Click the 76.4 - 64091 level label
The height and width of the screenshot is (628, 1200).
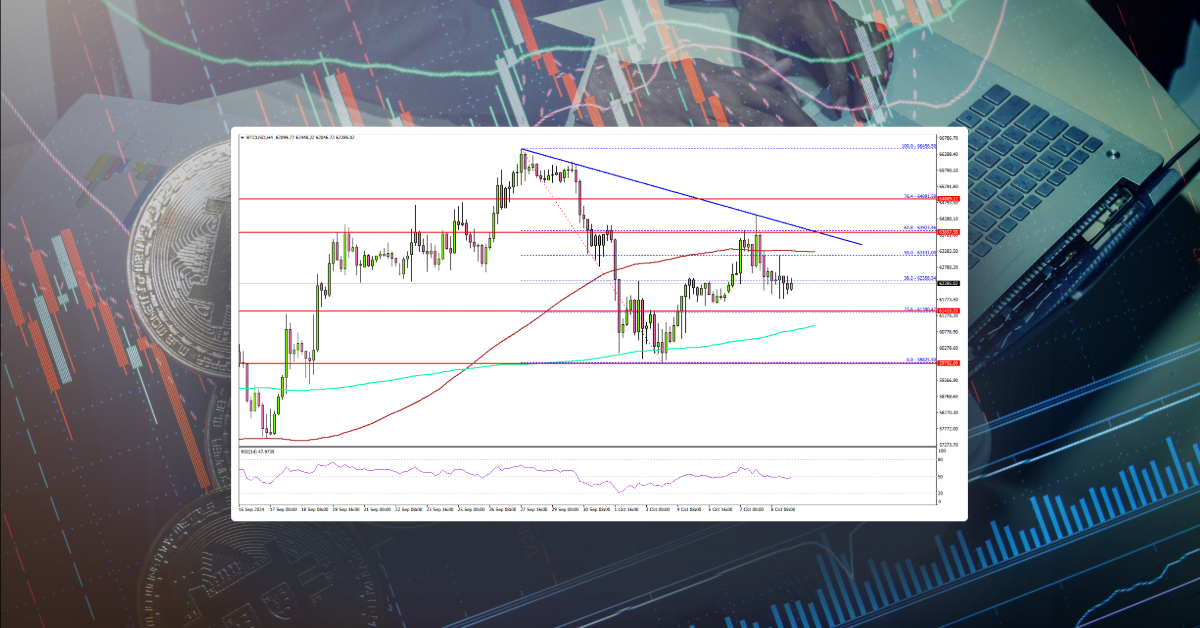tap(917, 198)
